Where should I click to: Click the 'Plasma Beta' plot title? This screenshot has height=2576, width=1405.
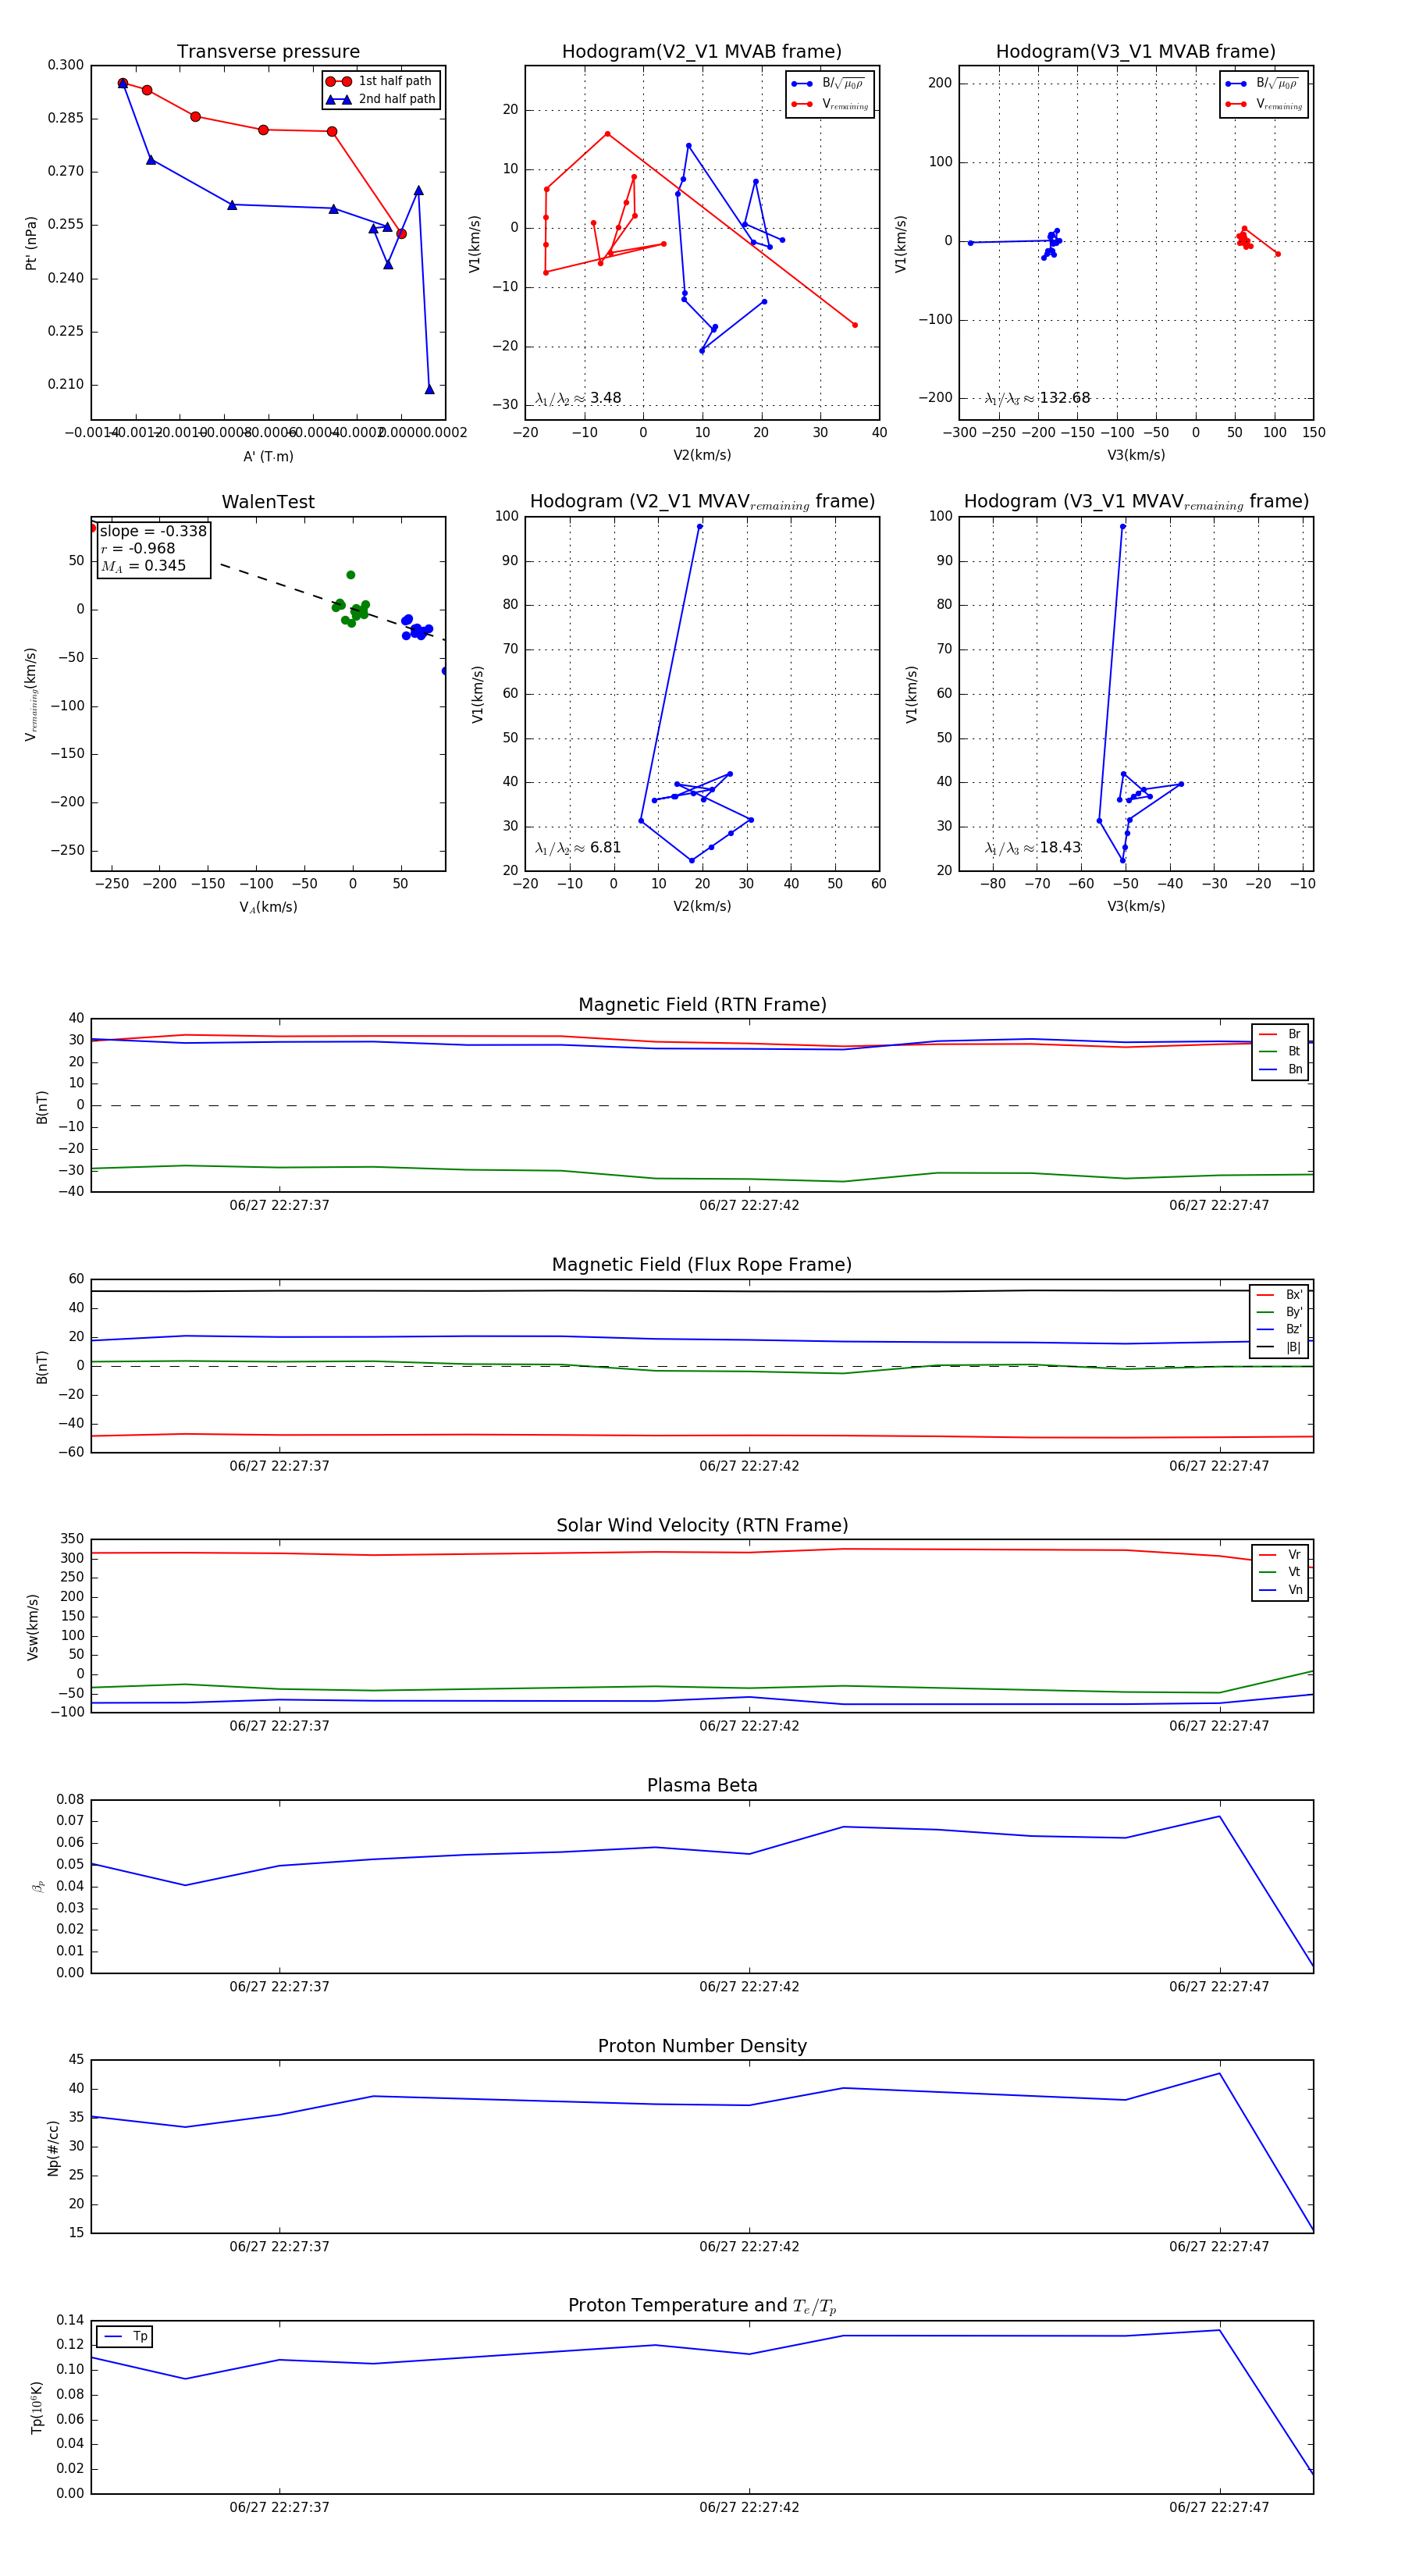pos(702,1785)
